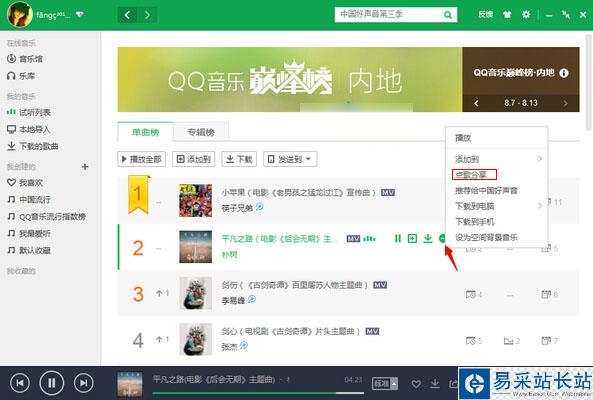This screenshot has height=400, width=593.
Task: Play previous track in player bar
Action: click(20, 383)
